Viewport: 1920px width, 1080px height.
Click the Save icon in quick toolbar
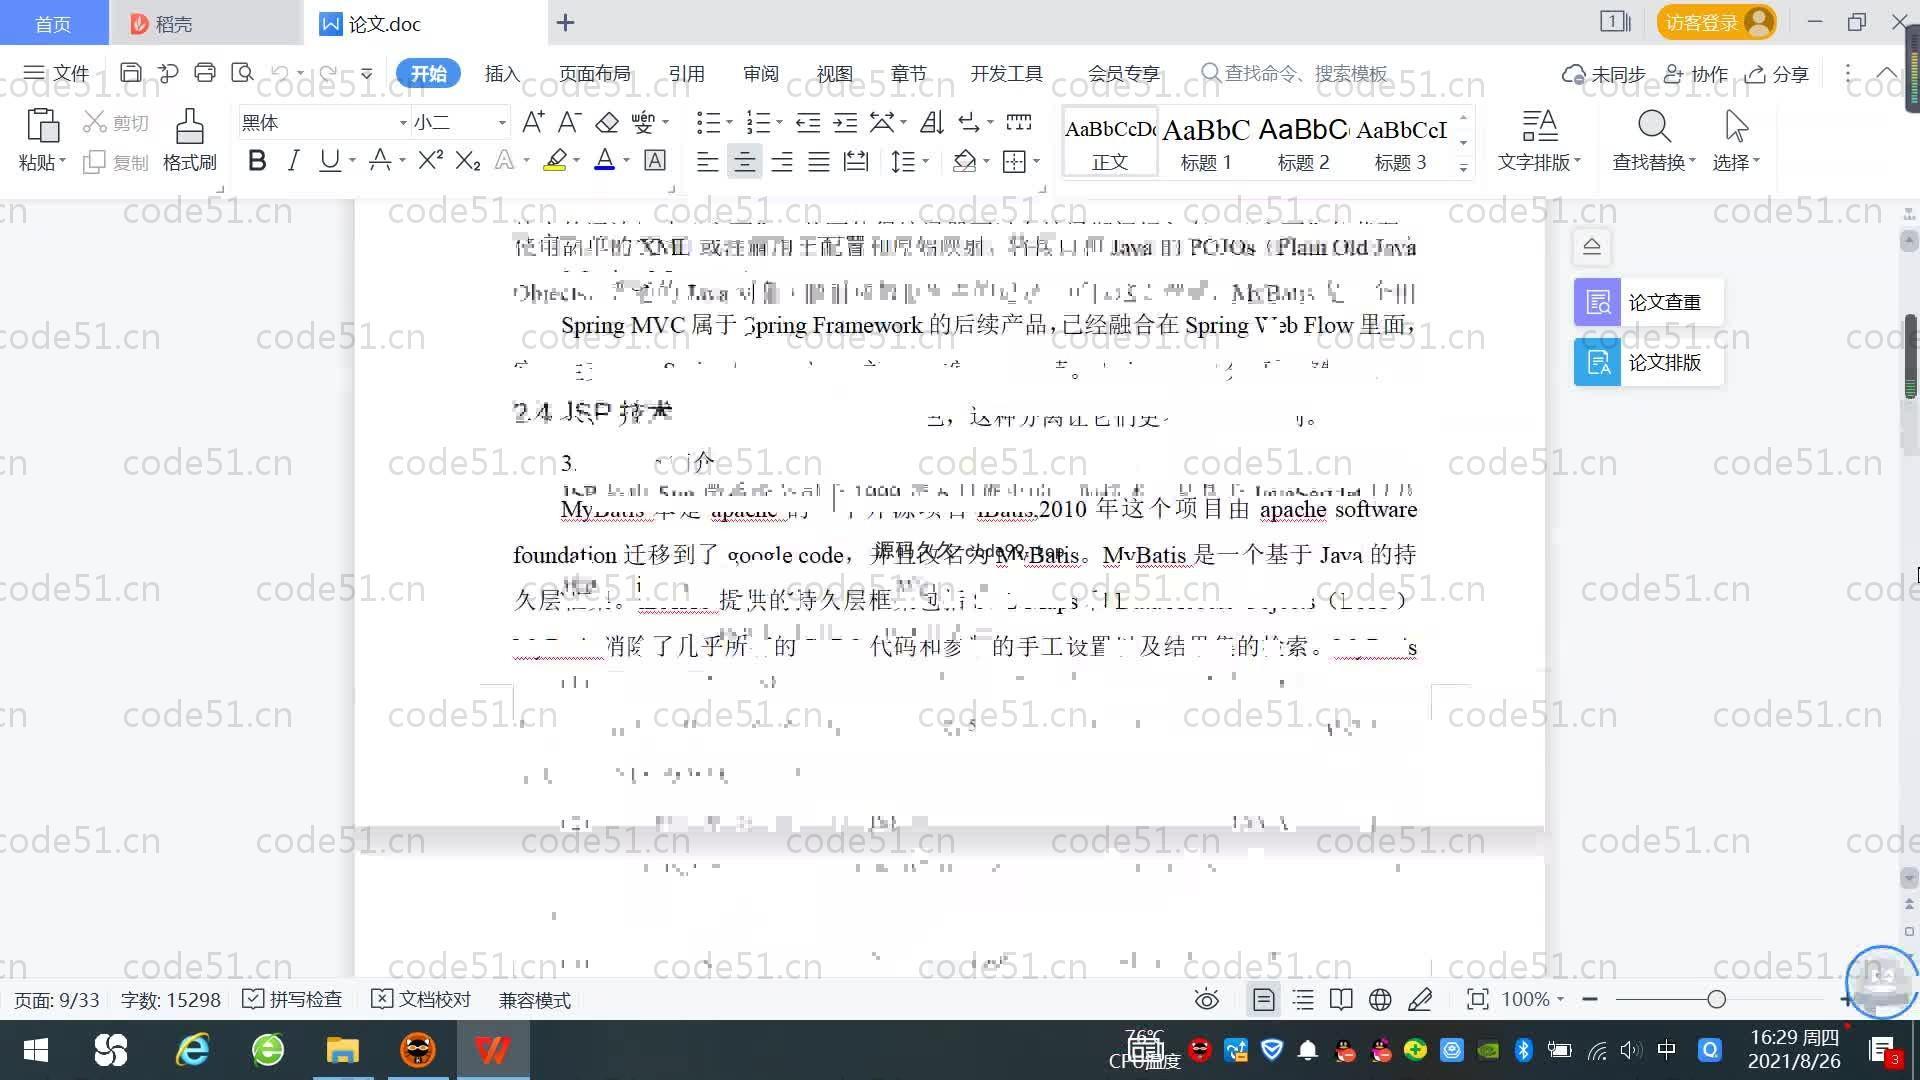pos(130,73)
